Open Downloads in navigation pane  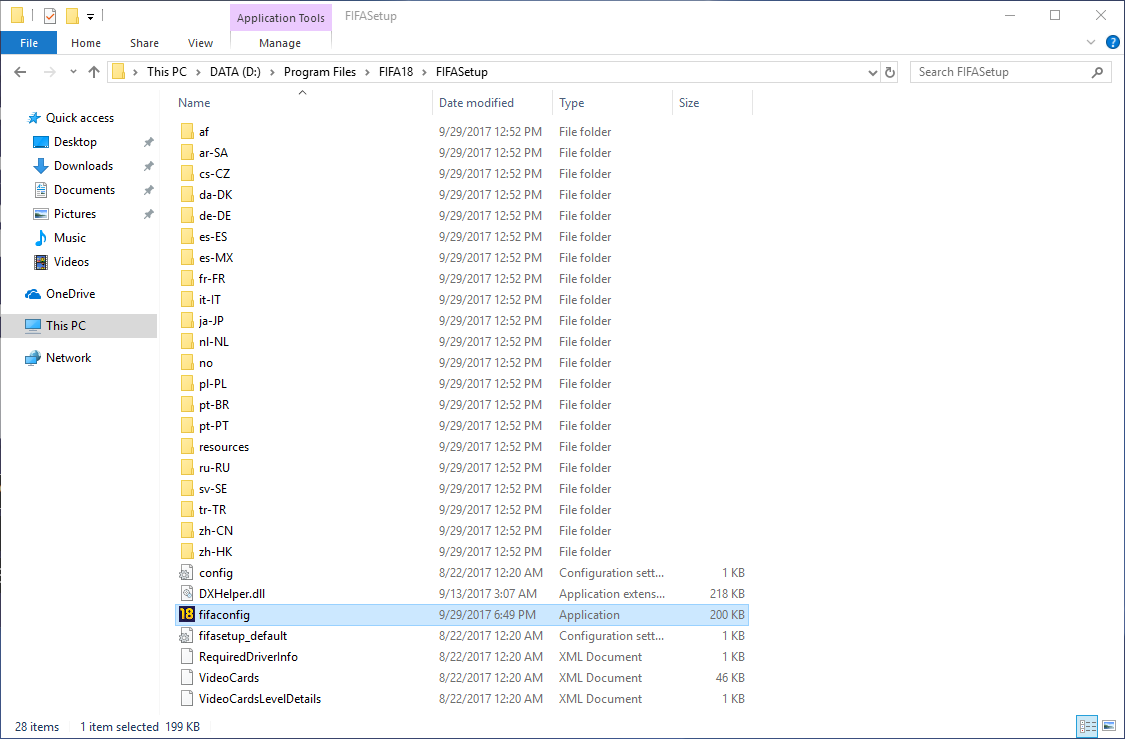pyautogui.click(x=83, y=166)
